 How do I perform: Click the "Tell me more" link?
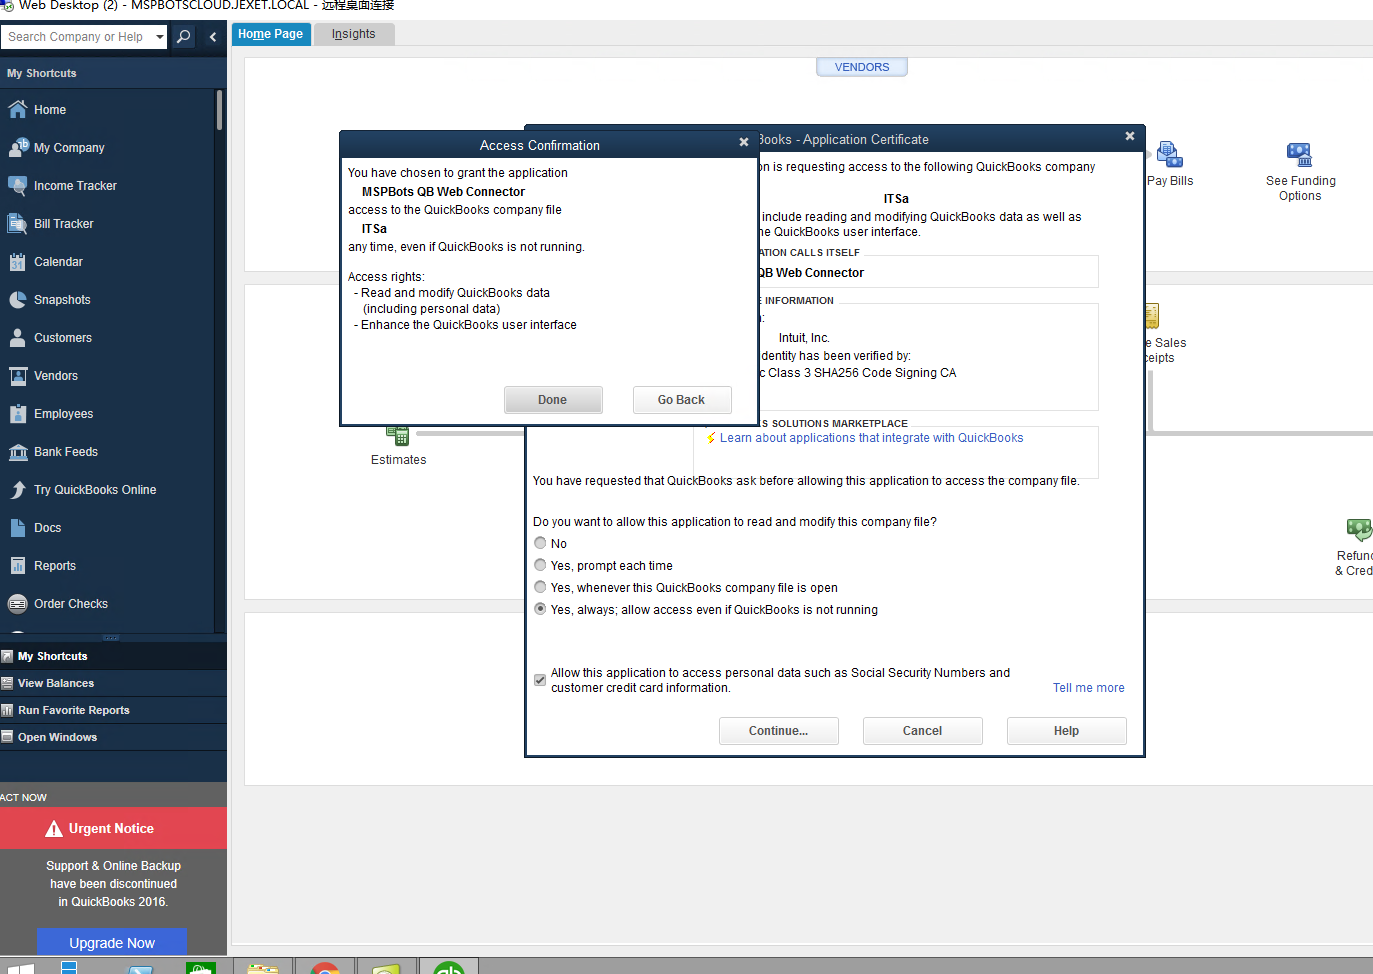[1088, 688]
